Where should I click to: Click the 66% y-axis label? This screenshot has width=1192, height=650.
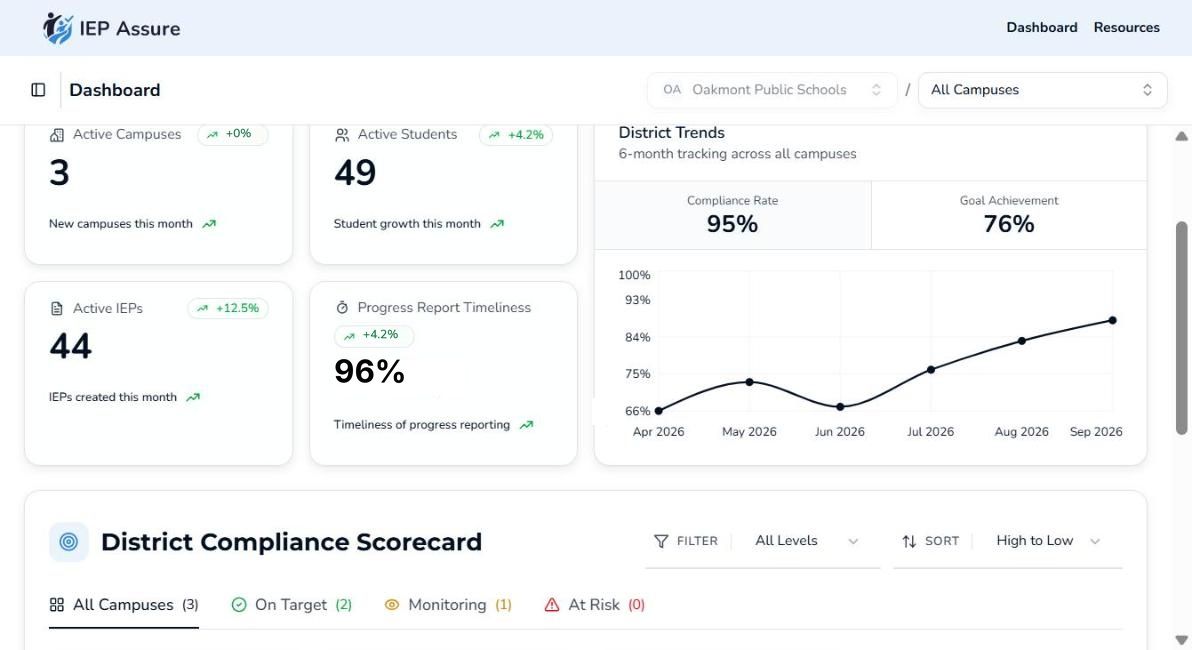[x=638, y=411]
